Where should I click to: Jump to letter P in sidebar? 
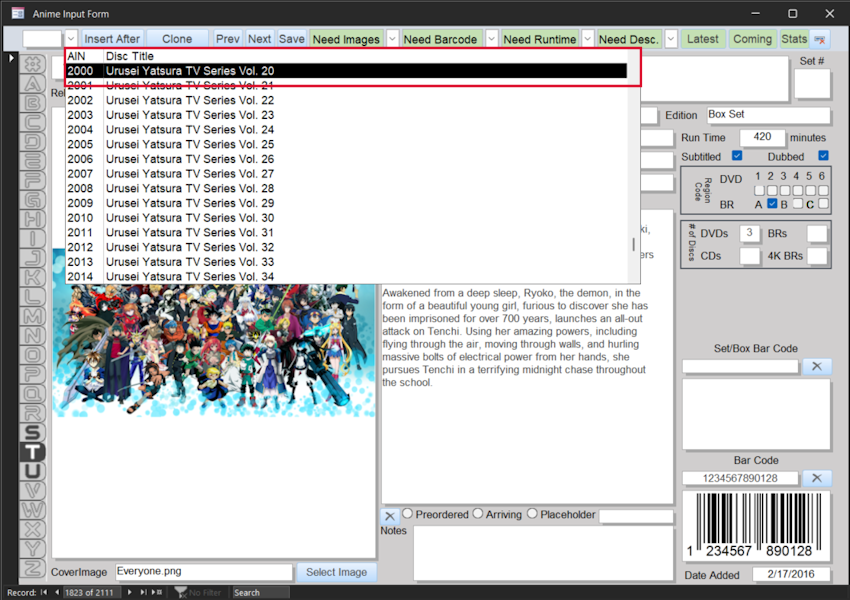33,375
